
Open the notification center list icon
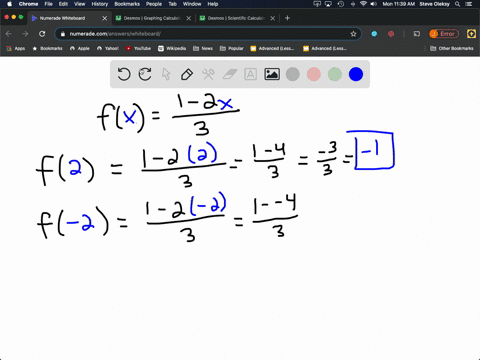click(x=470, y=4)
